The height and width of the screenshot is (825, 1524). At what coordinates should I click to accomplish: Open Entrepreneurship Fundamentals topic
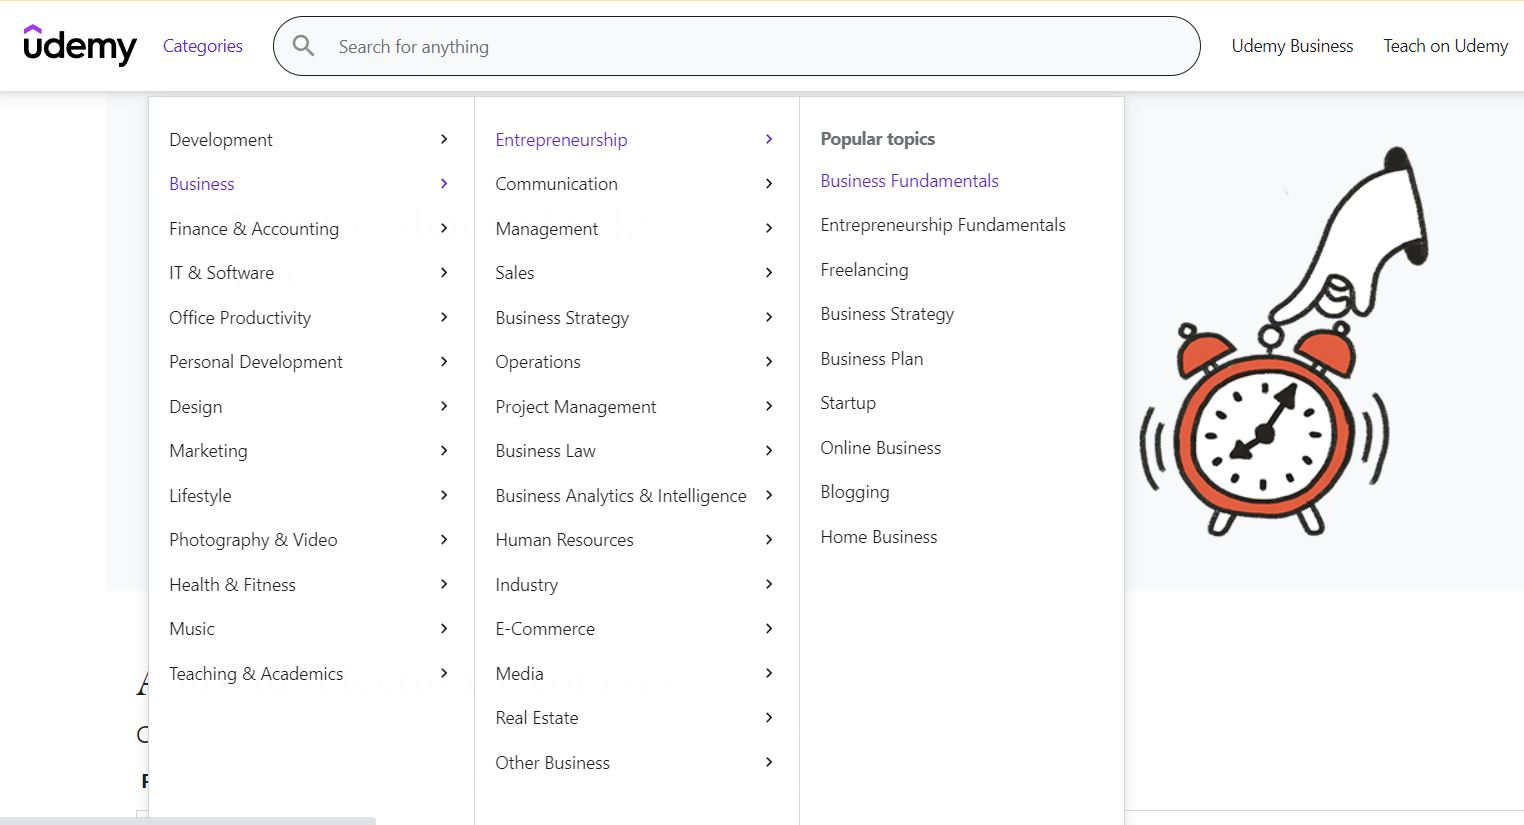point(943,225)
